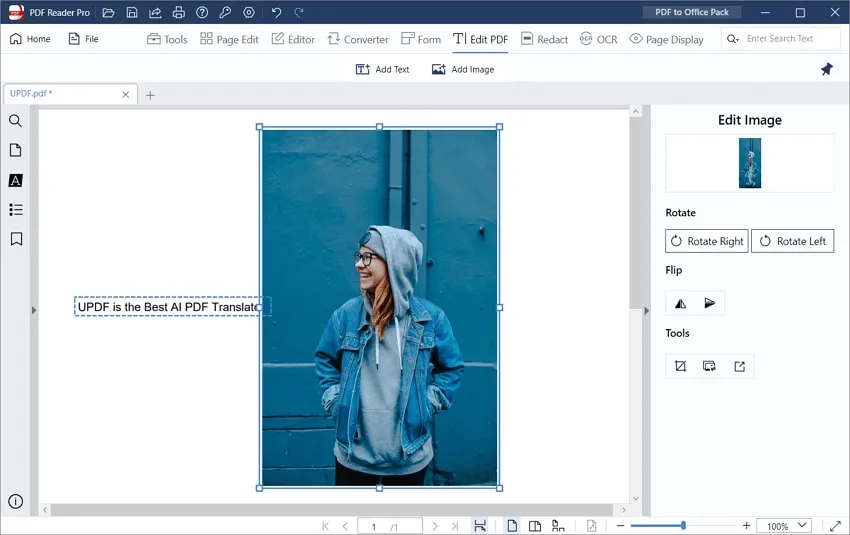The image size is (850, 535).
Task: Open the Converter tab
Action: coord(357,39)
